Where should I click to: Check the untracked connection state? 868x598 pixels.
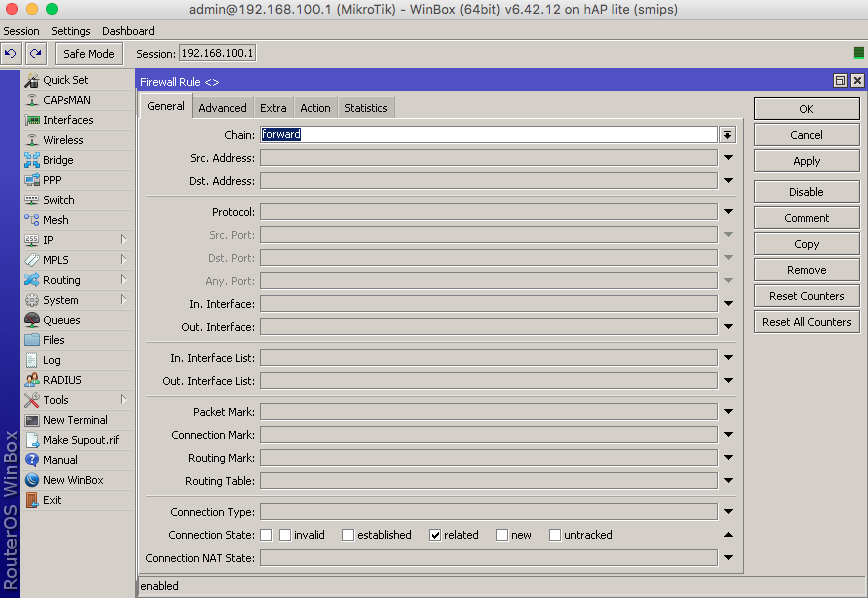555,535
